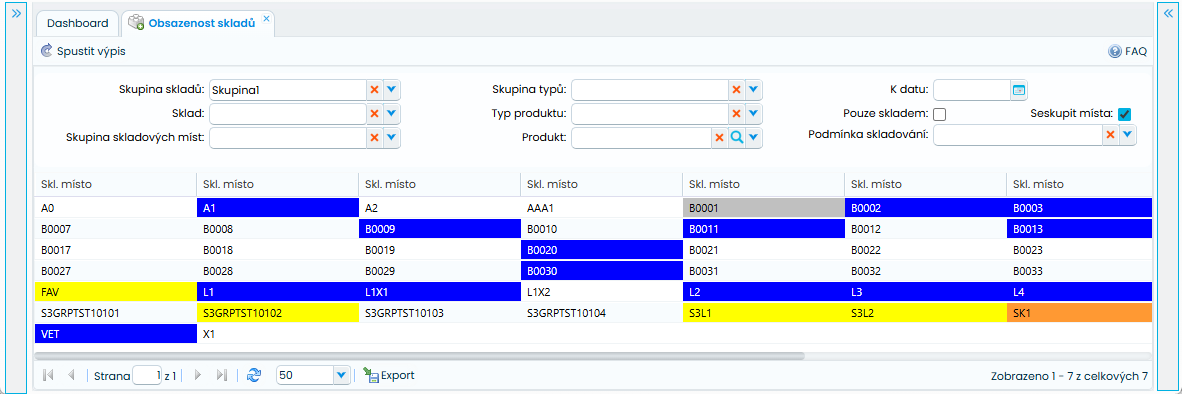Toggle the Pouze skladem checkbox
Screen dimensions: 1182x394
(x=939, y=115)
